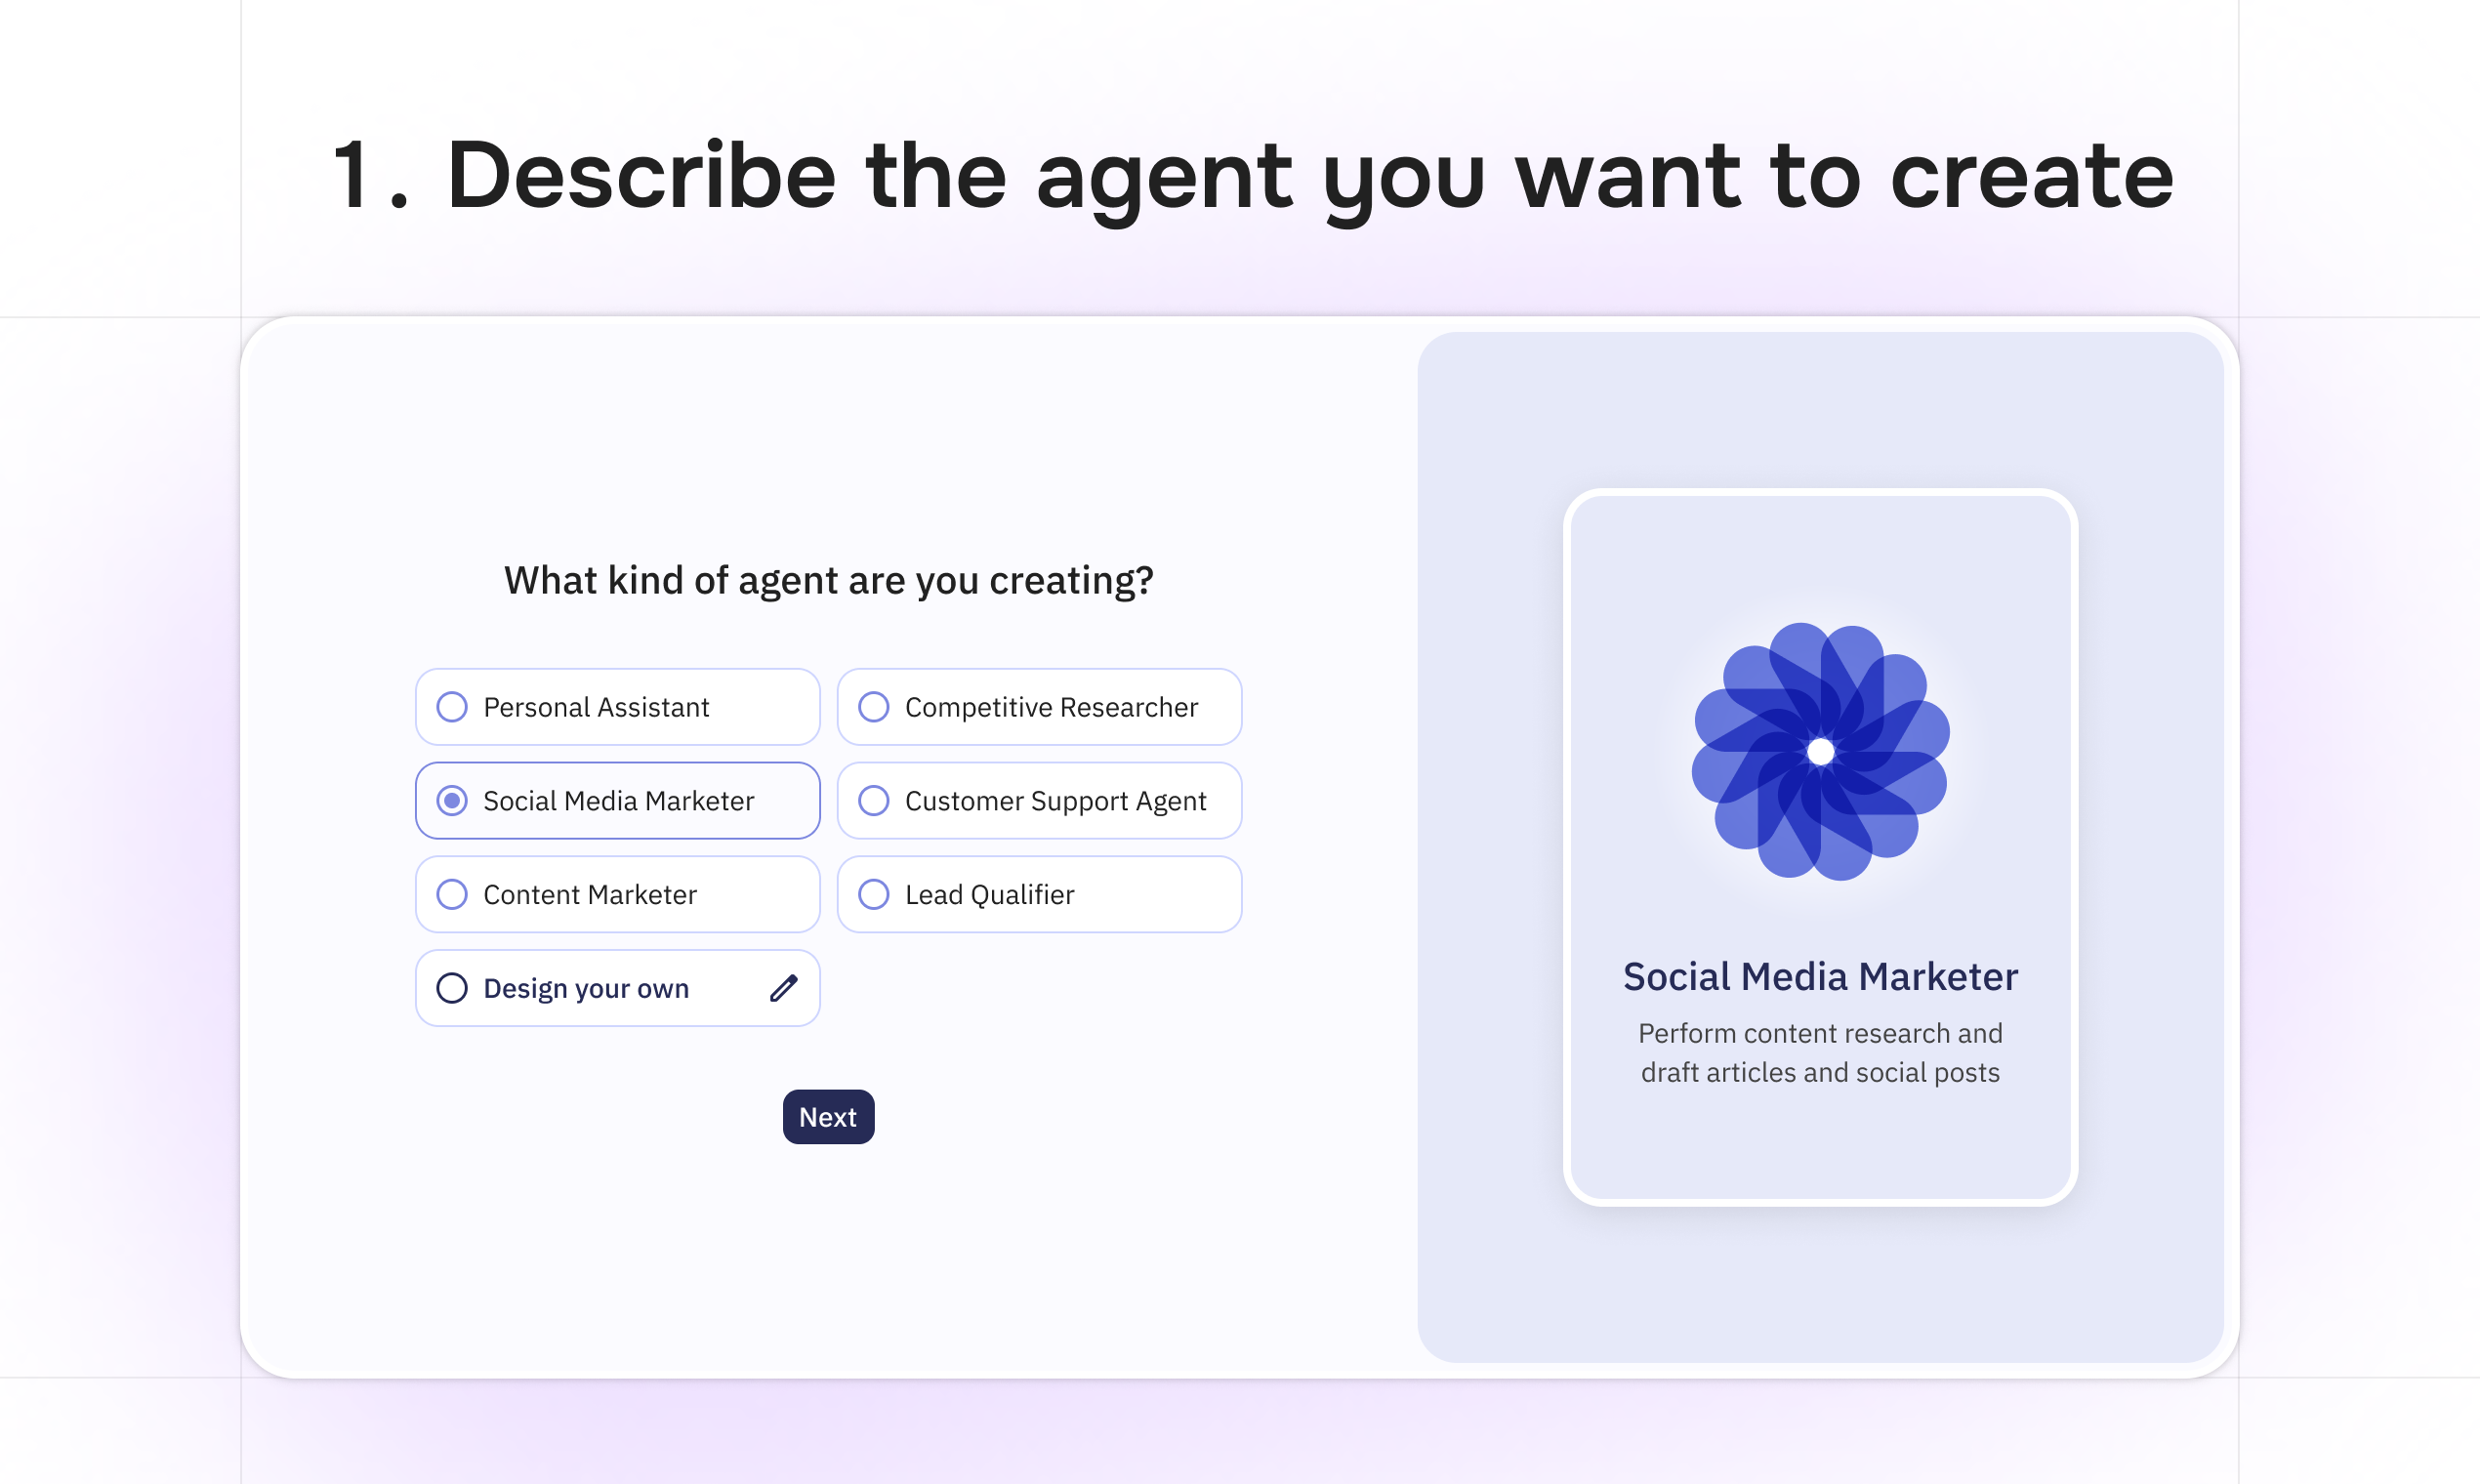Click the agent description text in preview
The image size is (2480, 1484).
(x=1821, y=1052)
